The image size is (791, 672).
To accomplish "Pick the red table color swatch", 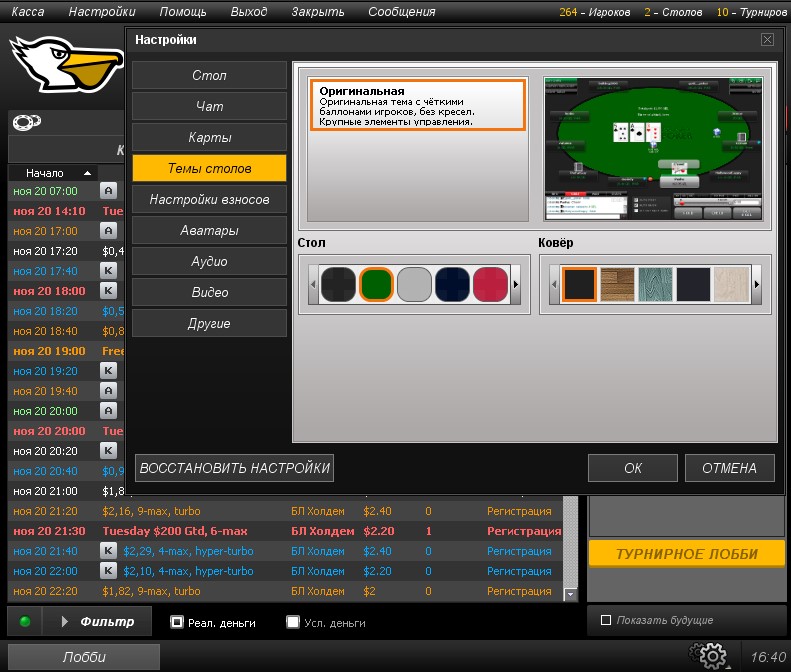I will [490, 284].
